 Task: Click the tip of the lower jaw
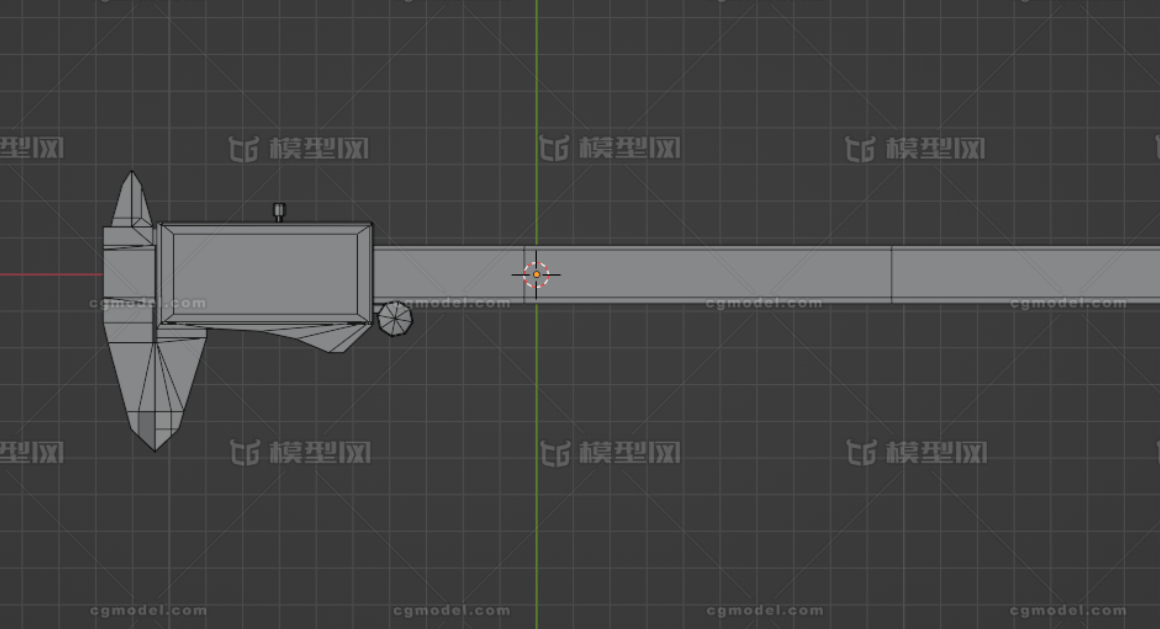154,447
